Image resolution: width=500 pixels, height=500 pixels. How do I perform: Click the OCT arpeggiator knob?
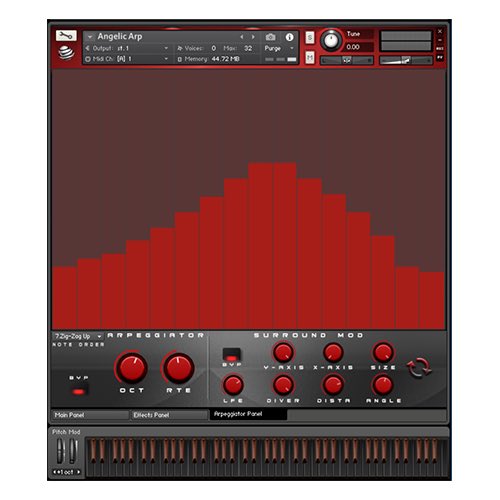click(131, 367)
